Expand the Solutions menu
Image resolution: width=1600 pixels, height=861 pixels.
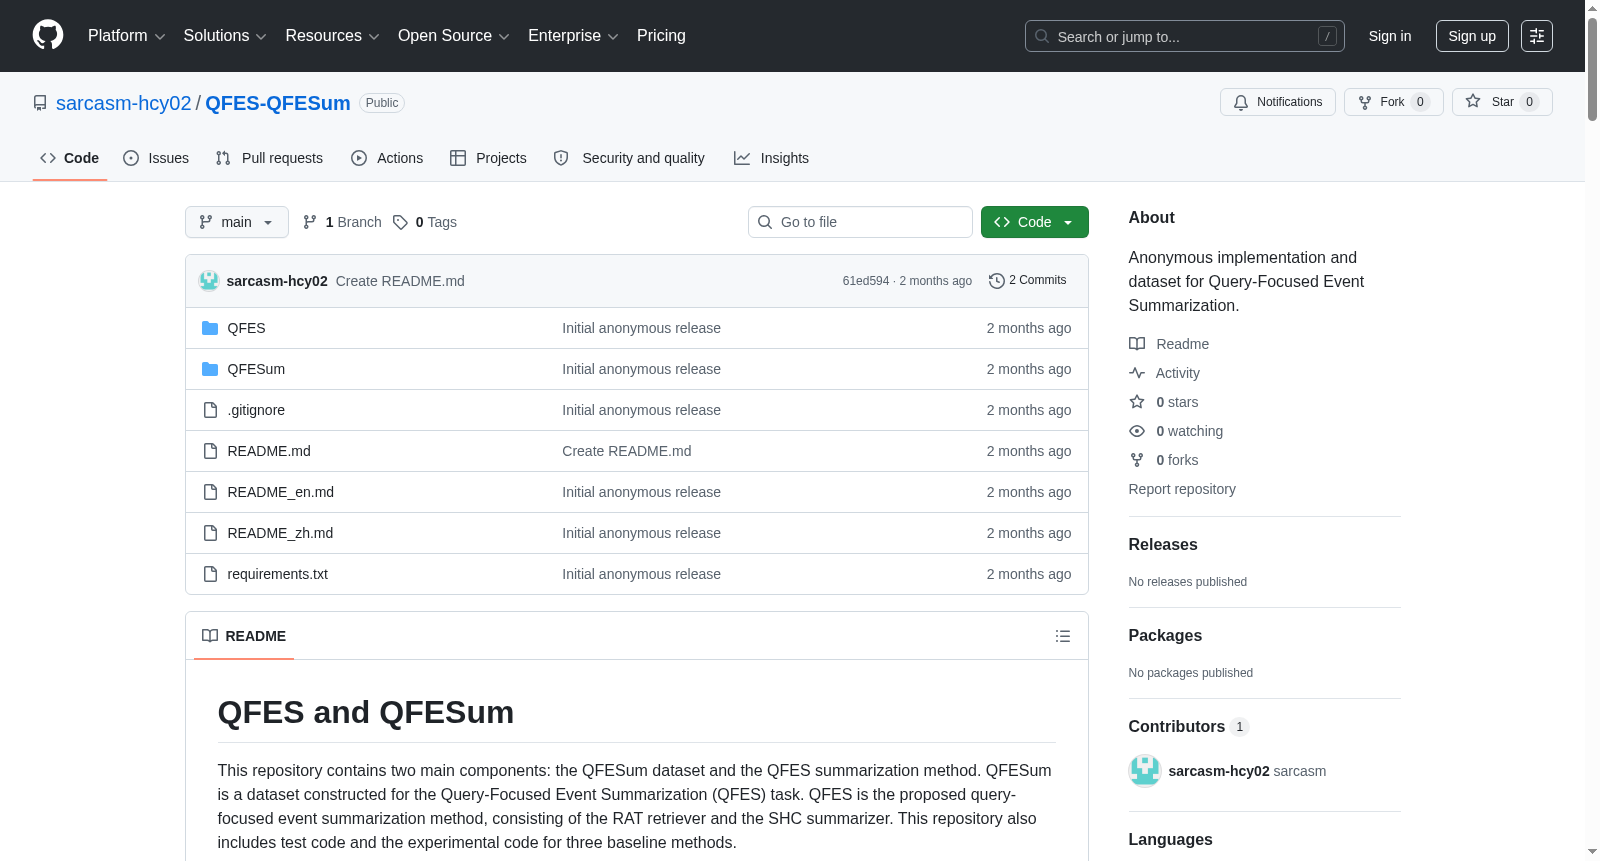[225, 36]
